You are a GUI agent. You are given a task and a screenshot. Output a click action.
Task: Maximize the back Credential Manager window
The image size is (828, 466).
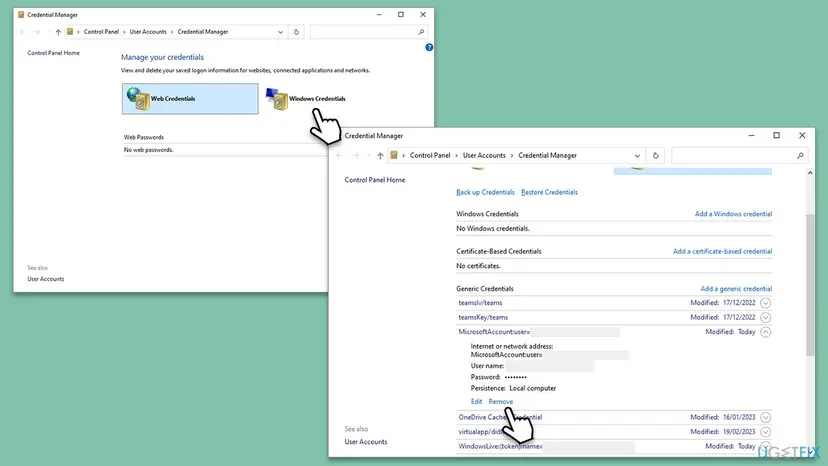(401, 15)
